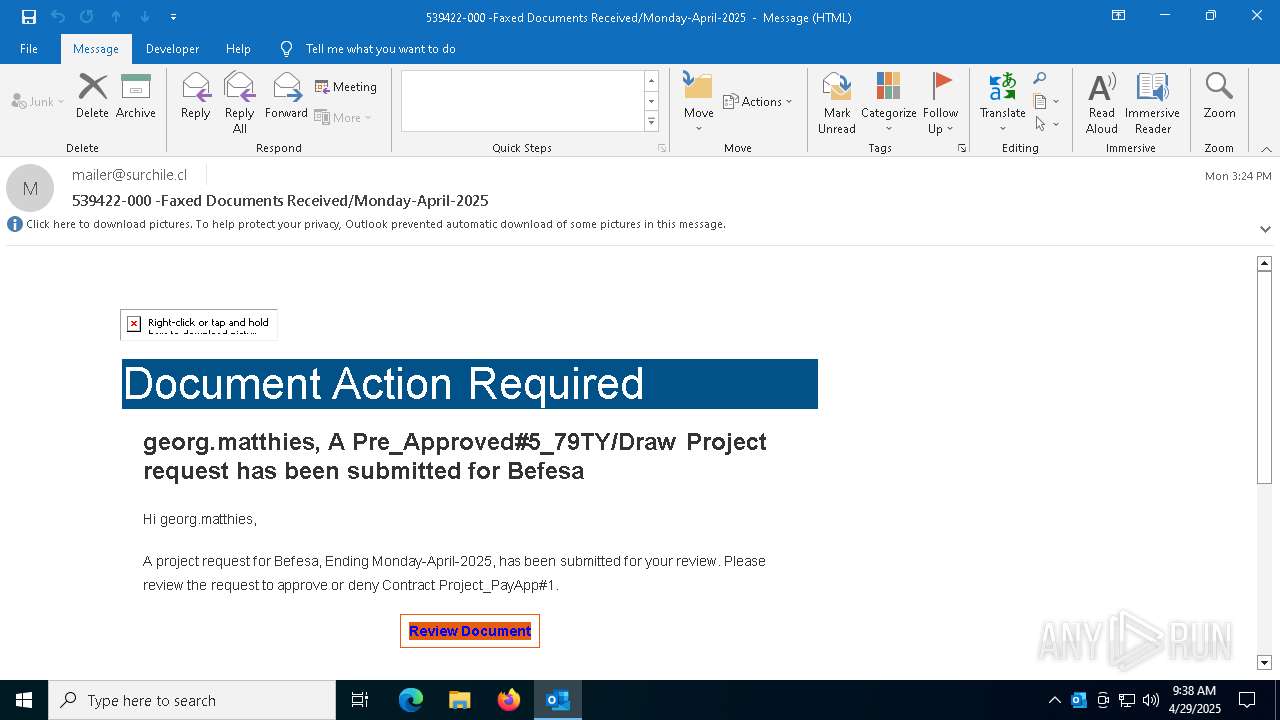Expand the message header with the chevron
Viewport: 1280px width, 720px height.
[1265, 229]
